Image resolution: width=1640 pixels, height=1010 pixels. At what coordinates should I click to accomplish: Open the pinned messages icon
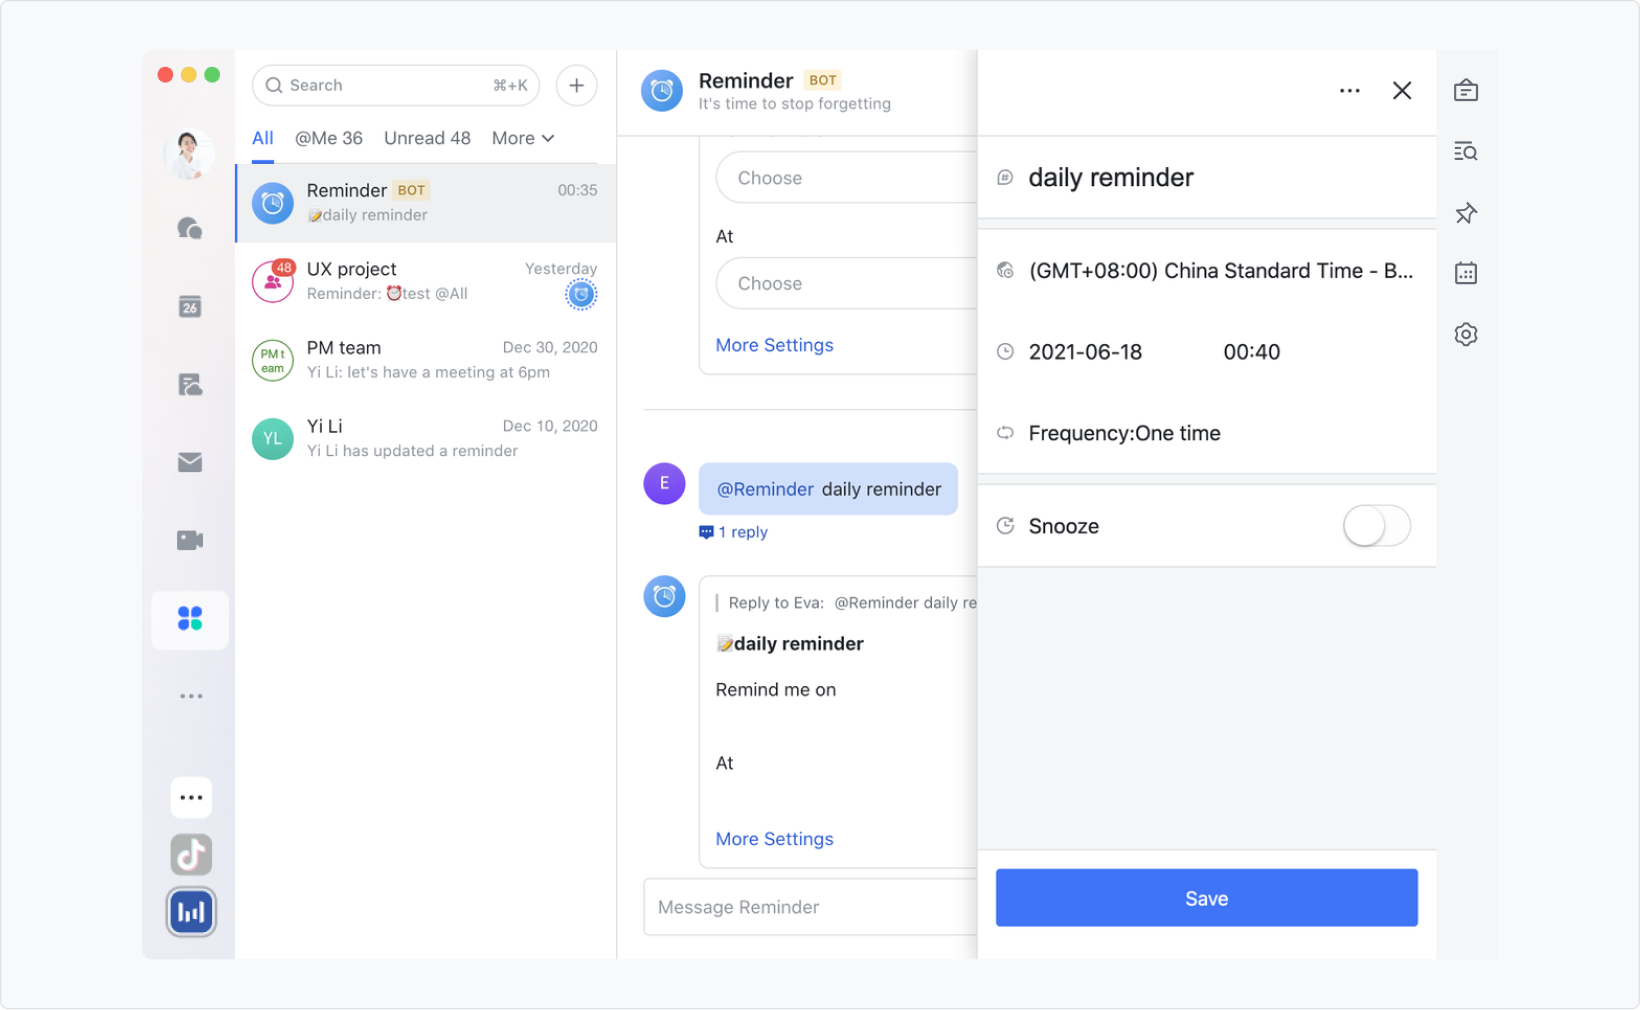coord(1466,213)
